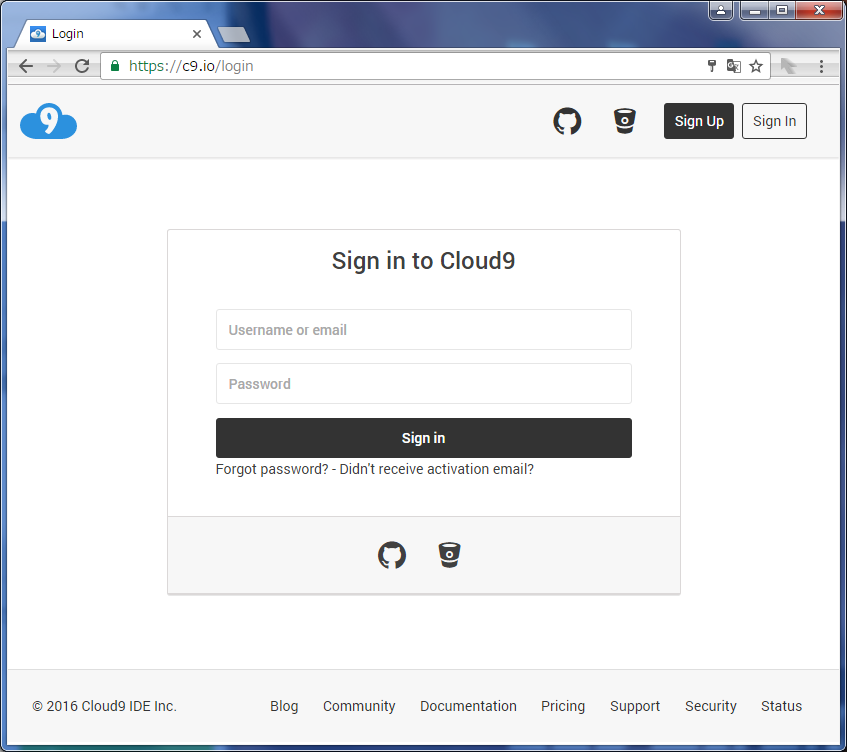Screen dimensions: 847x752
Task: Open saved passwords key icon
Action: coord(712,66)
